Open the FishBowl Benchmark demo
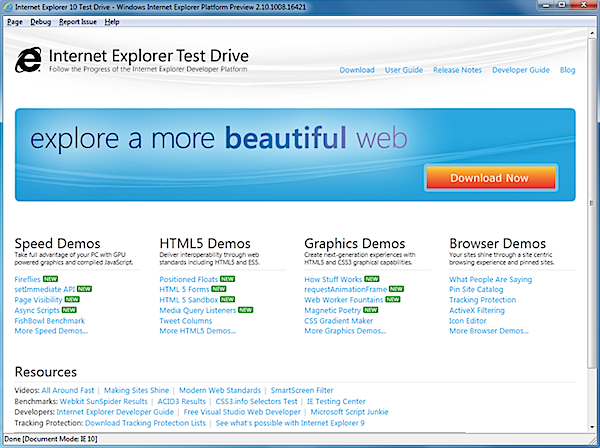 pos(50,320)
